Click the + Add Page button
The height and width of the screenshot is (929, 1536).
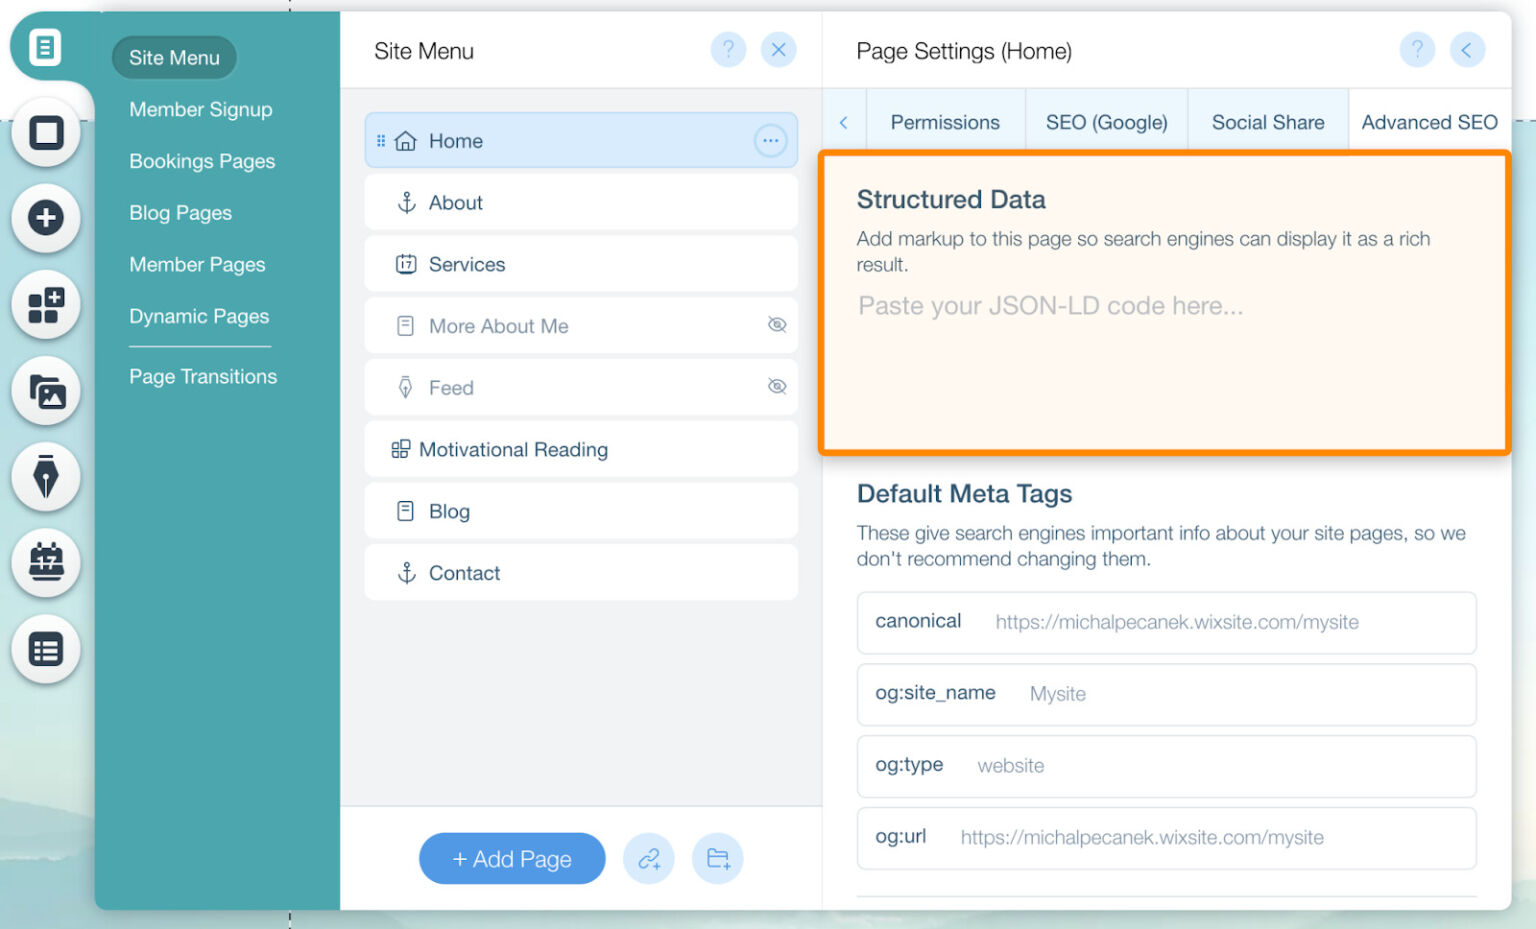(512, 858)
